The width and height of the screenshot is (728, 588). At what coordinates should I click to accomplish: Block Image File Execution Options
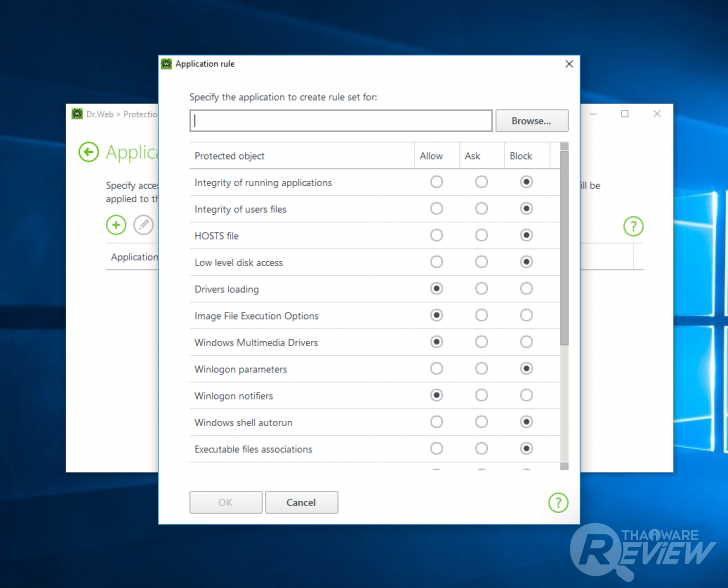coord(526,315)
